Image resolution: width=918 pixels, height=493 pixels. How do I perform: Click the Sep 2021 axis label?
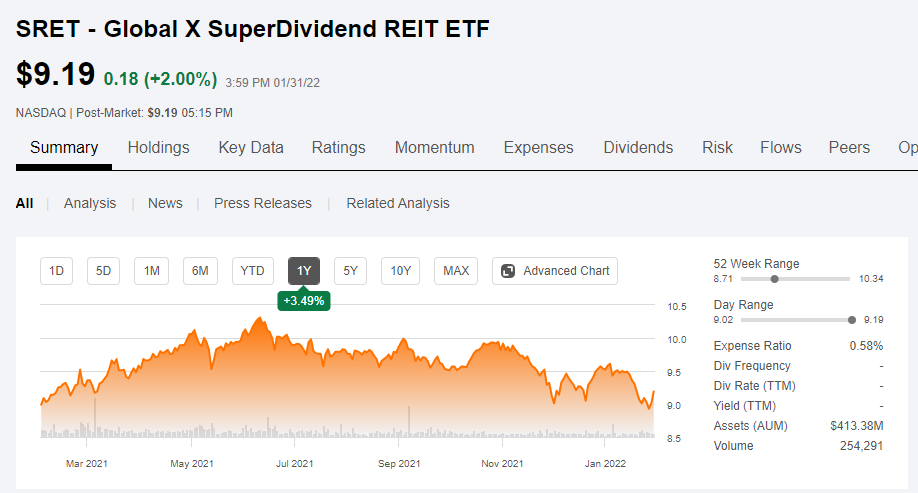coord(399,464)
